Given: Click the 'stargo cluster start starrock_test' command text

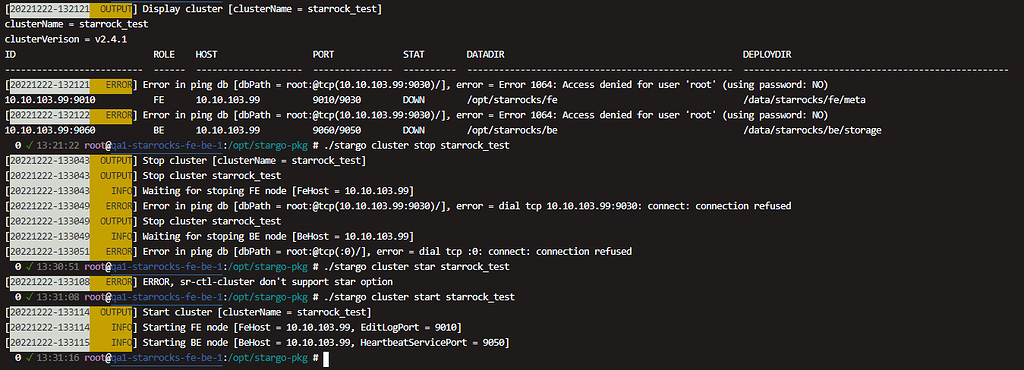Looking at the screenshot, I should coord(424,297).
